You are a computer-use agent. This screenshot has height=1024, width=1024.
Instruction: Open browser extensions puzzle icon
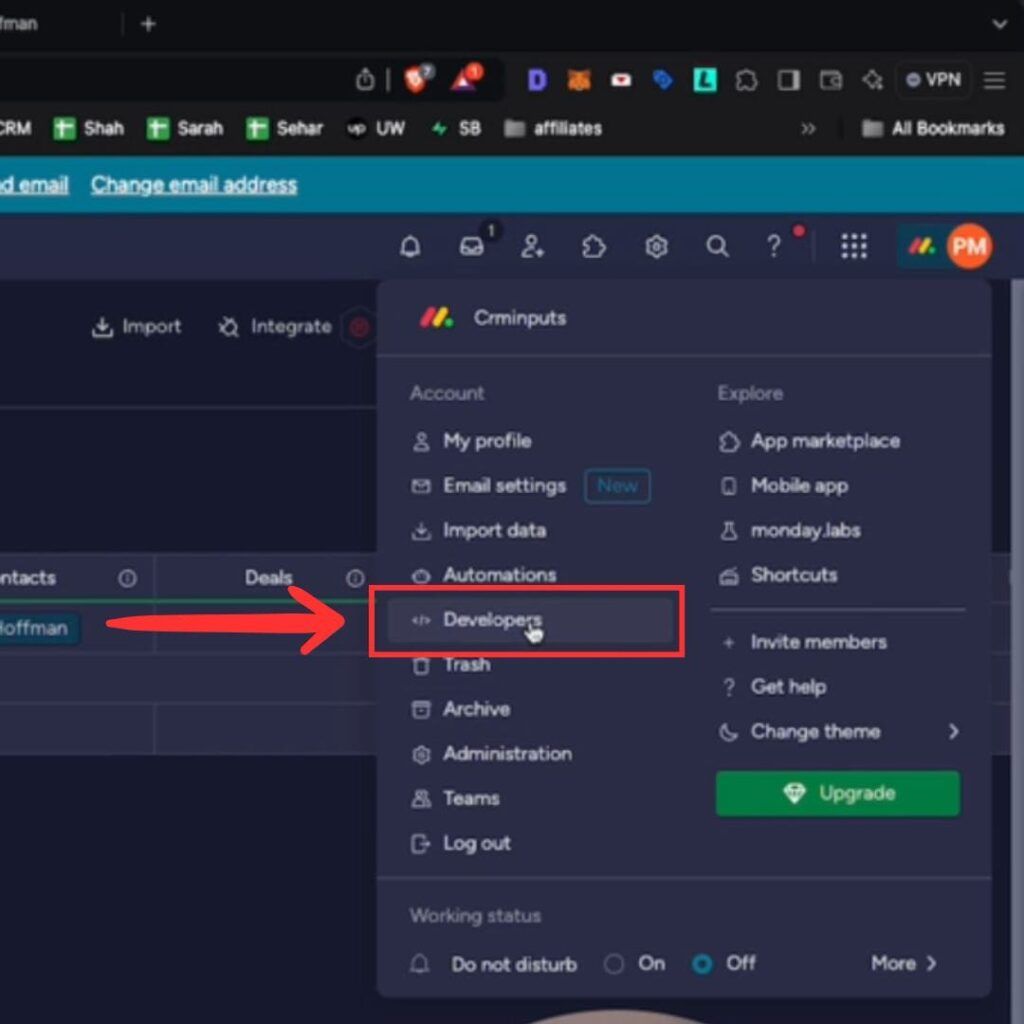[x=746, y=80]
